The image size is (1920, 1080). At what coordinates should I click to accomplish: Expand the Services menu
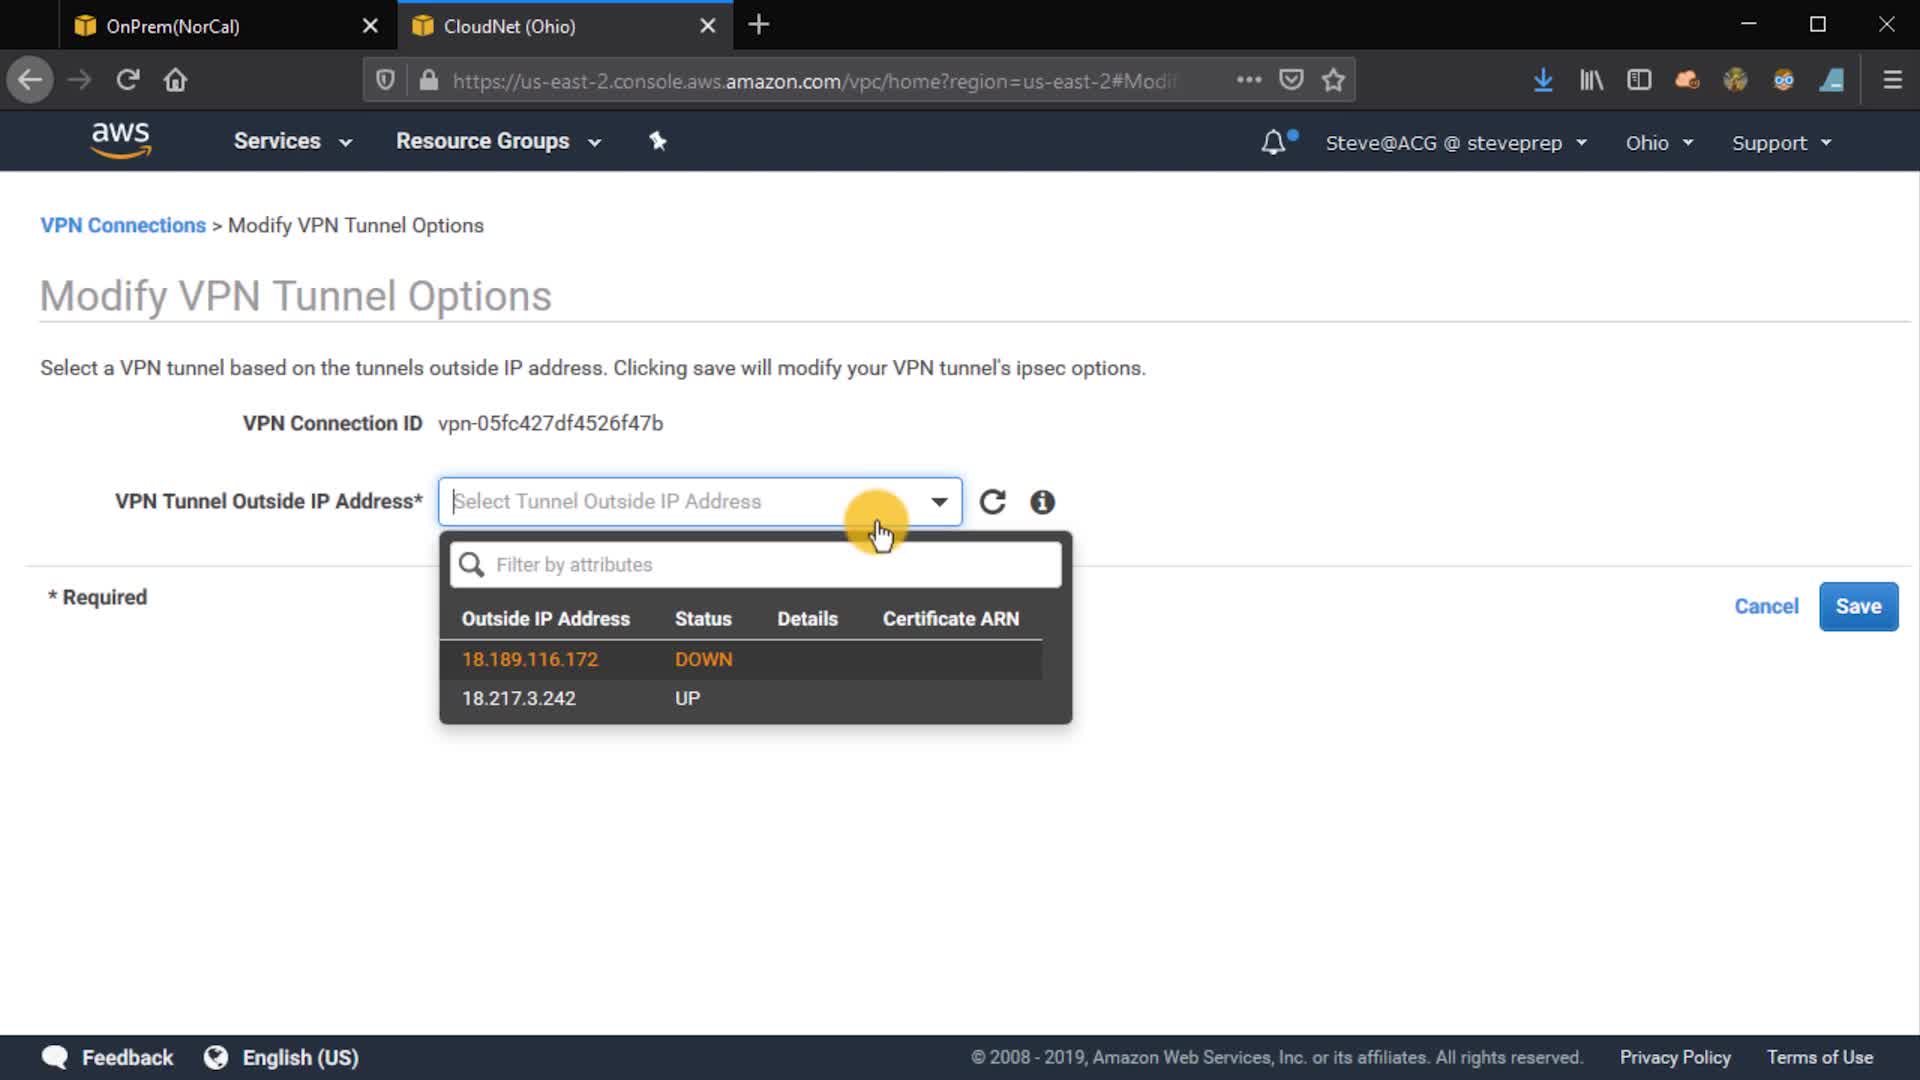[x=292, y=141]
